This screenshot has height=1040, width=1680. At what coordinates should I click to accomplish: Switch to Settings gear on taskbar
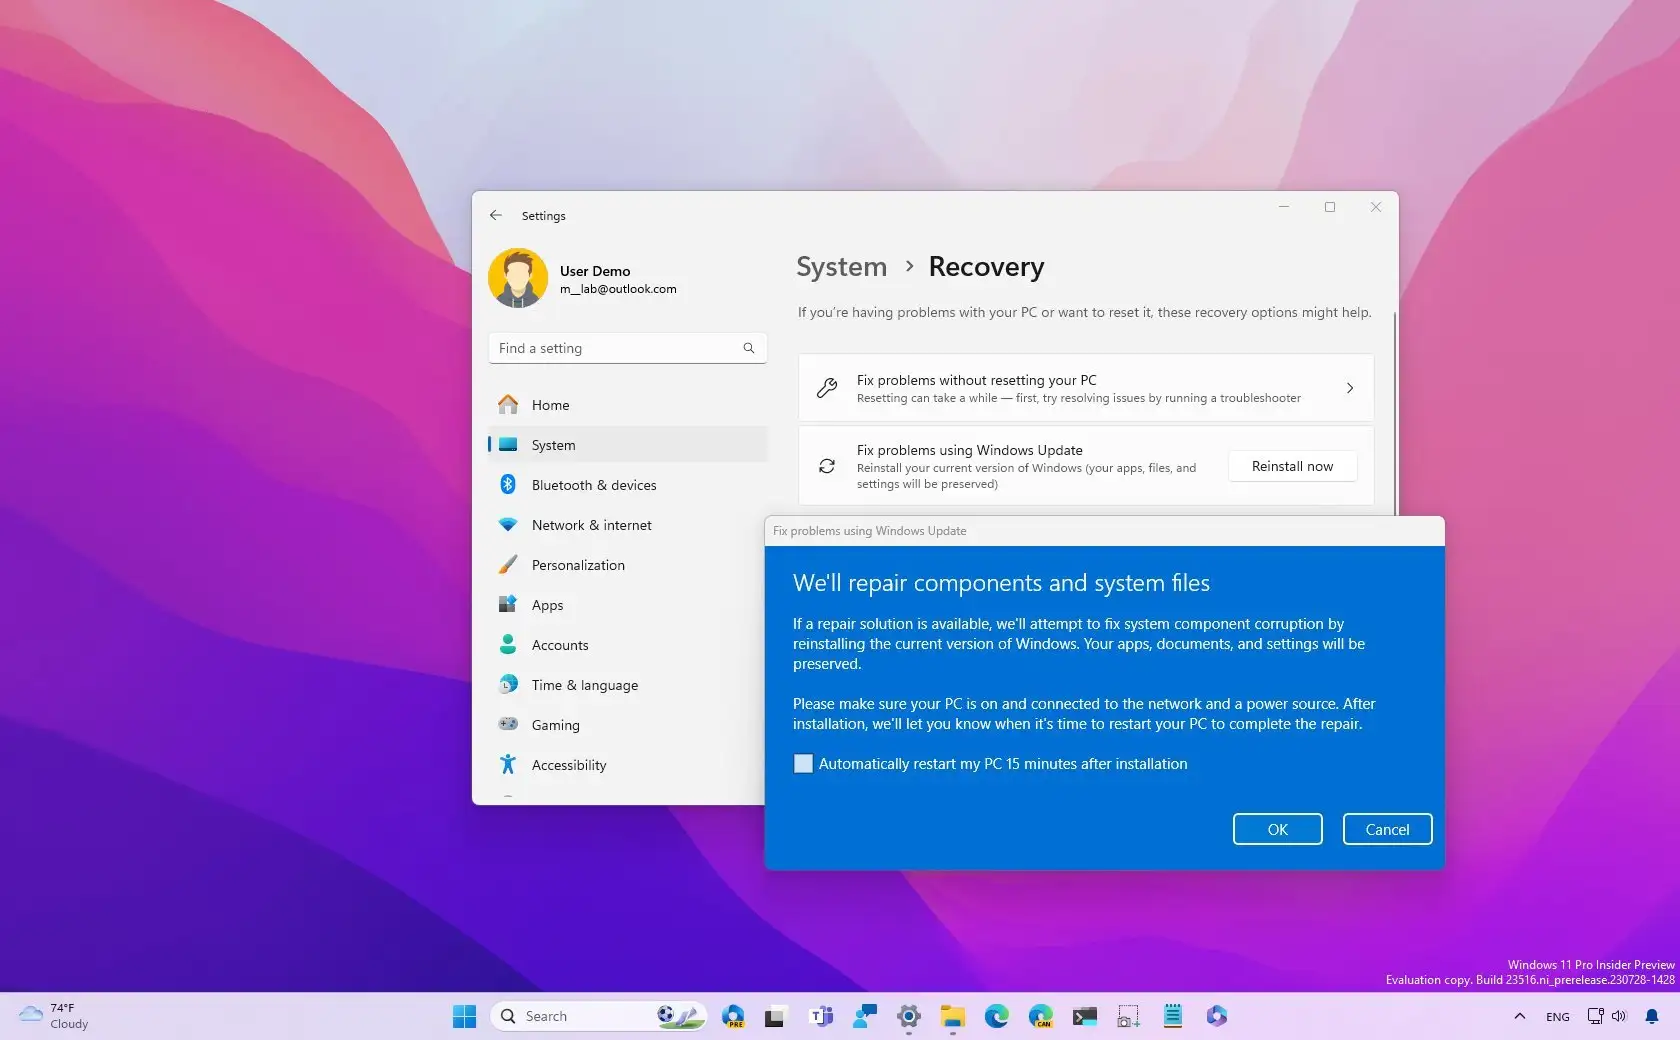908,1016
